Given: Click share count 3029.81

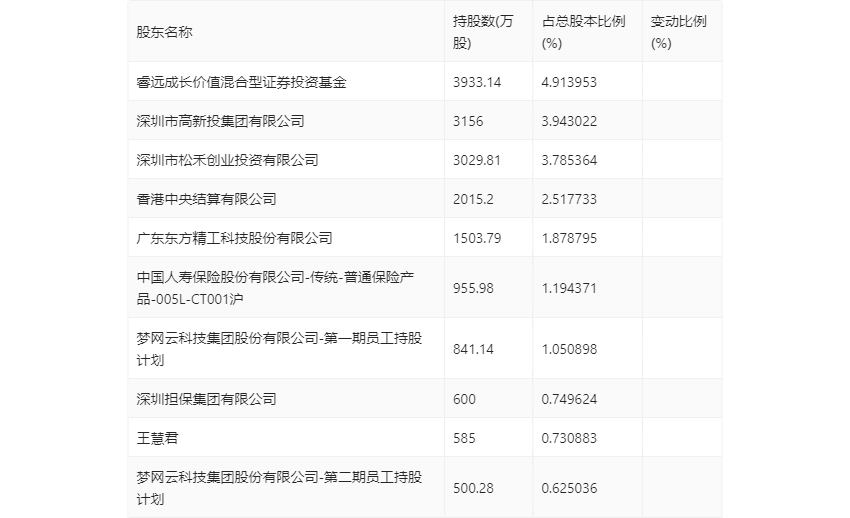Looking at the screenshot, I should (x=477, y=160).
